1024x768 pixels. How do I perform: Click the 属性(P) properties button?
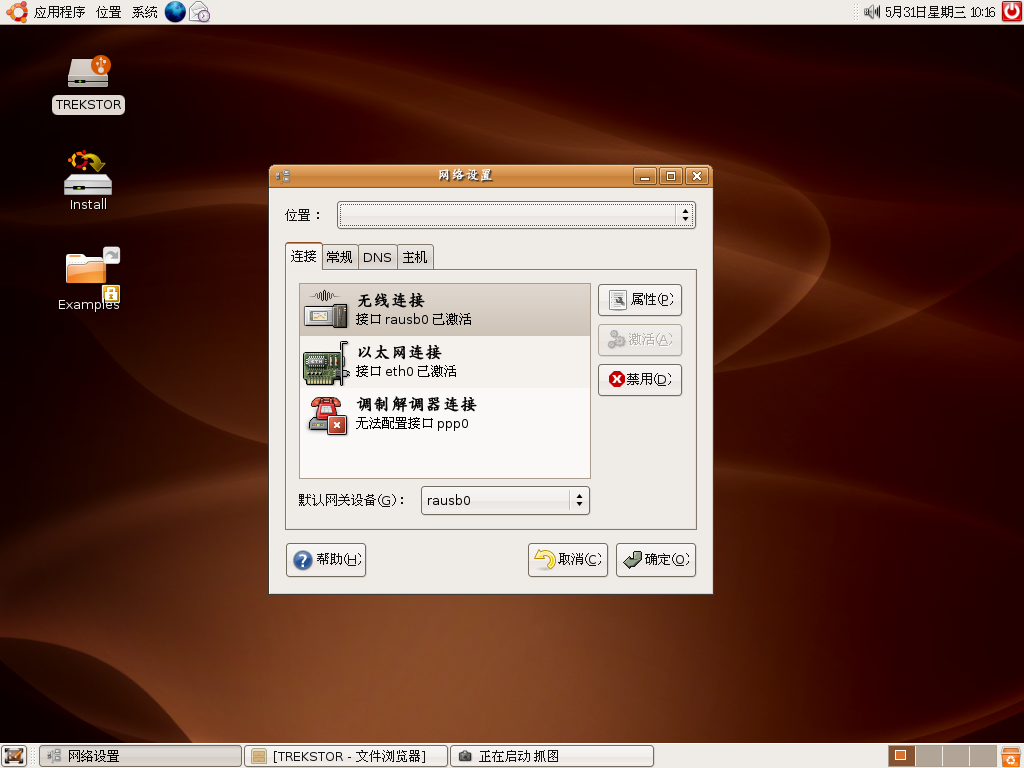[x=640, y=300]
